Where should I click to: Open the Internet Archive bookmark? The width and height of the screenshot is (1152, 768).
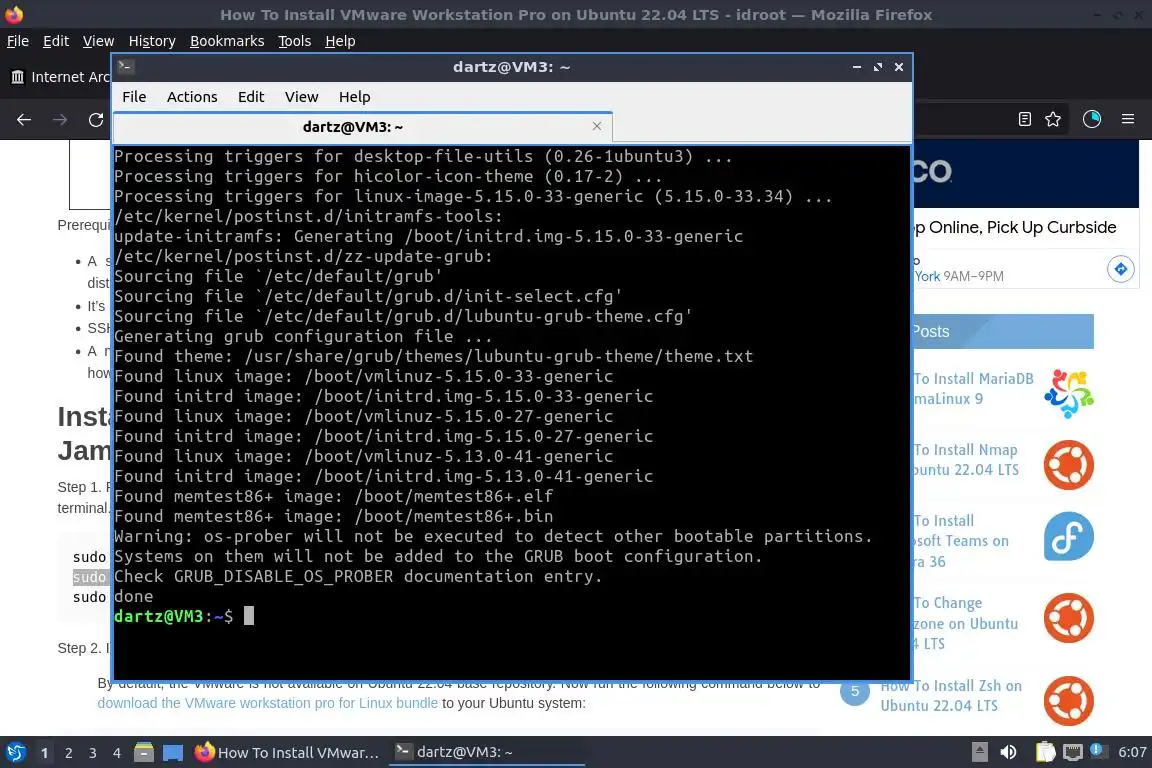(59, 76)
